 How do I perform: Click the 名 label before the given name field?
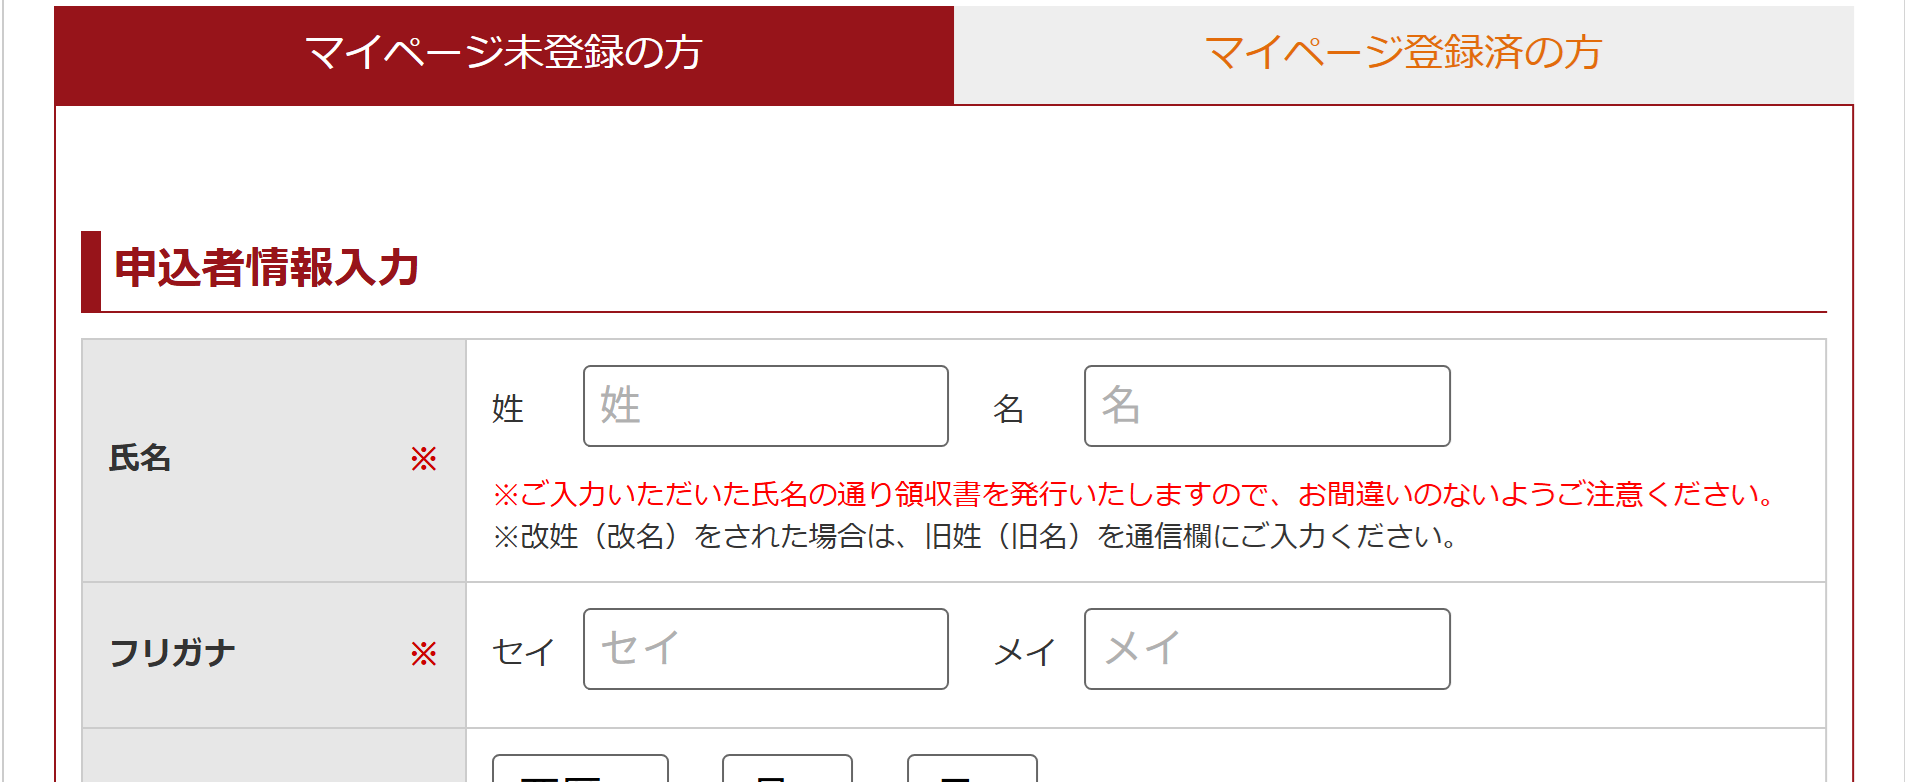pos(1008,408)
